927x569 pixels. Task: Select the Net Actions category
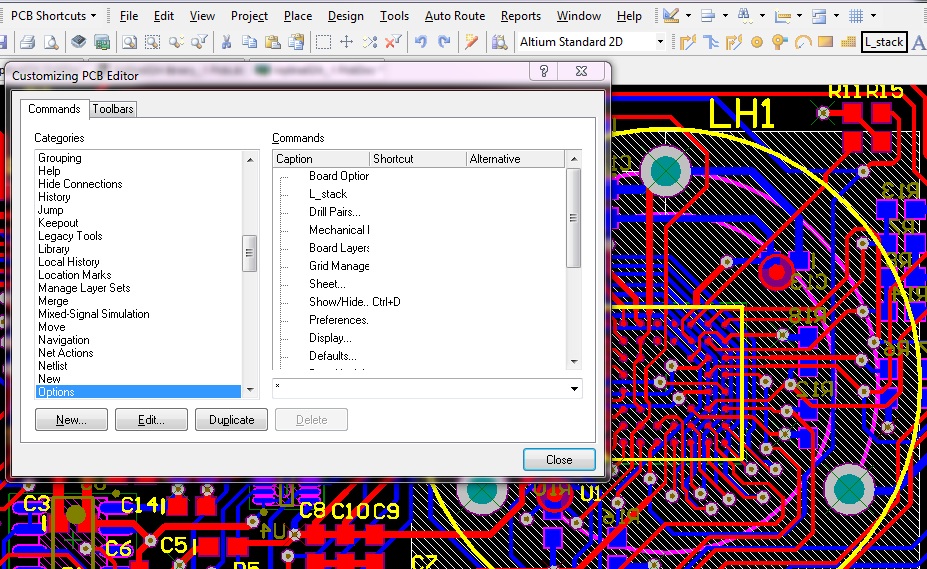pos(138,353)
